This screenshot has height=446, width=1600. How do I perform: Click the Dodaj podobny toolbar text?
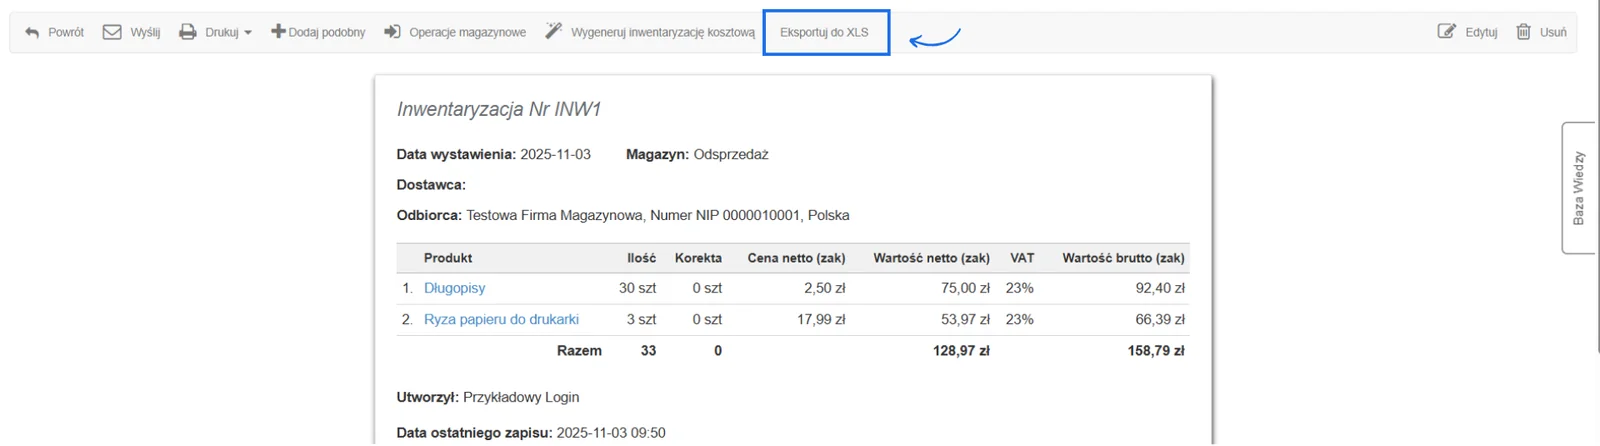click(x=327, y=32)
